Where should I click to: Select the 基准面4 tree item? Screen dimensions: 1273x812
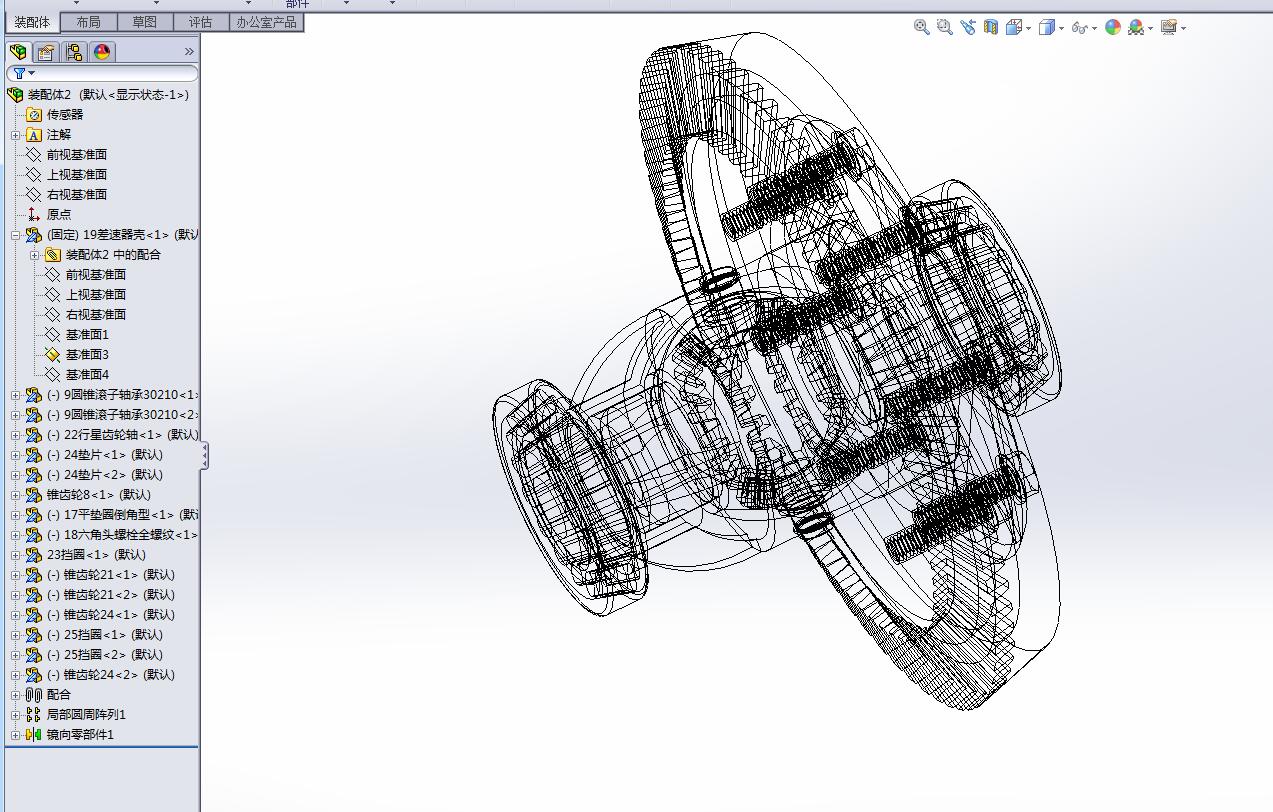click(87, 374)
